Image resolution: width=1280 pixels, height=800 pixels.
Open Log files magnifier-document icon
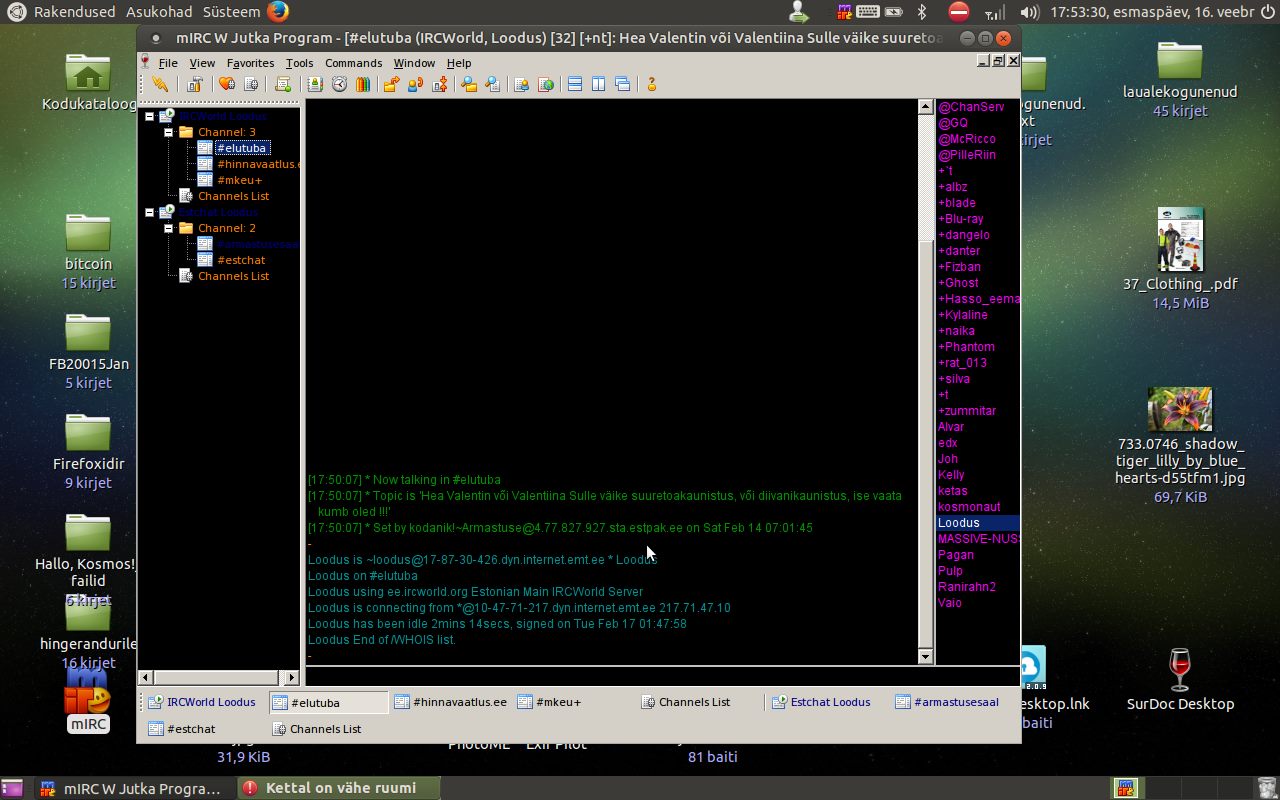coord(492,84)
